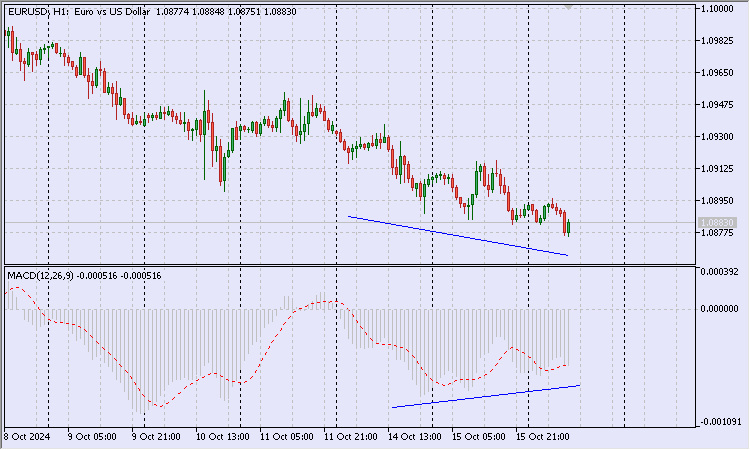Select the current price label 1.08830

pos(716,223)
